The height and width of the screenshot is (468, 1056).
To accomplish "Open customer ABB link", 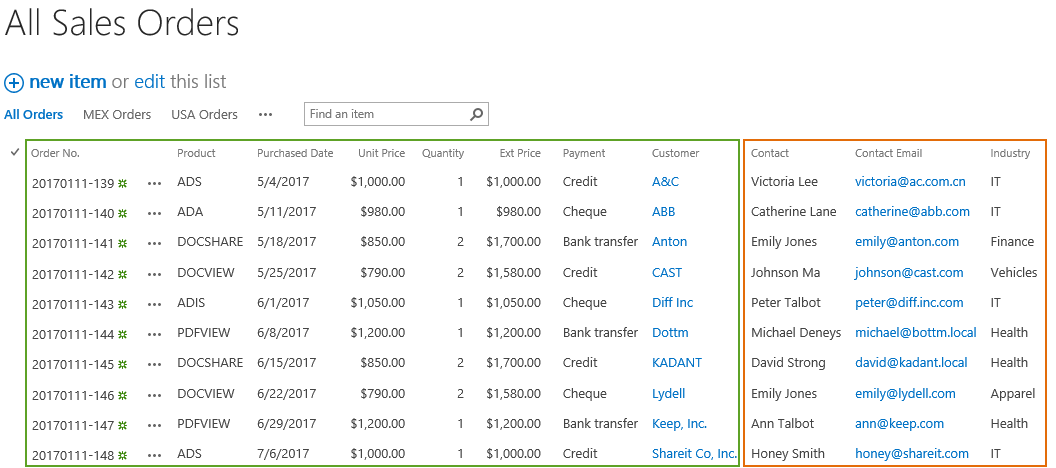I will (x=663, y=212).
